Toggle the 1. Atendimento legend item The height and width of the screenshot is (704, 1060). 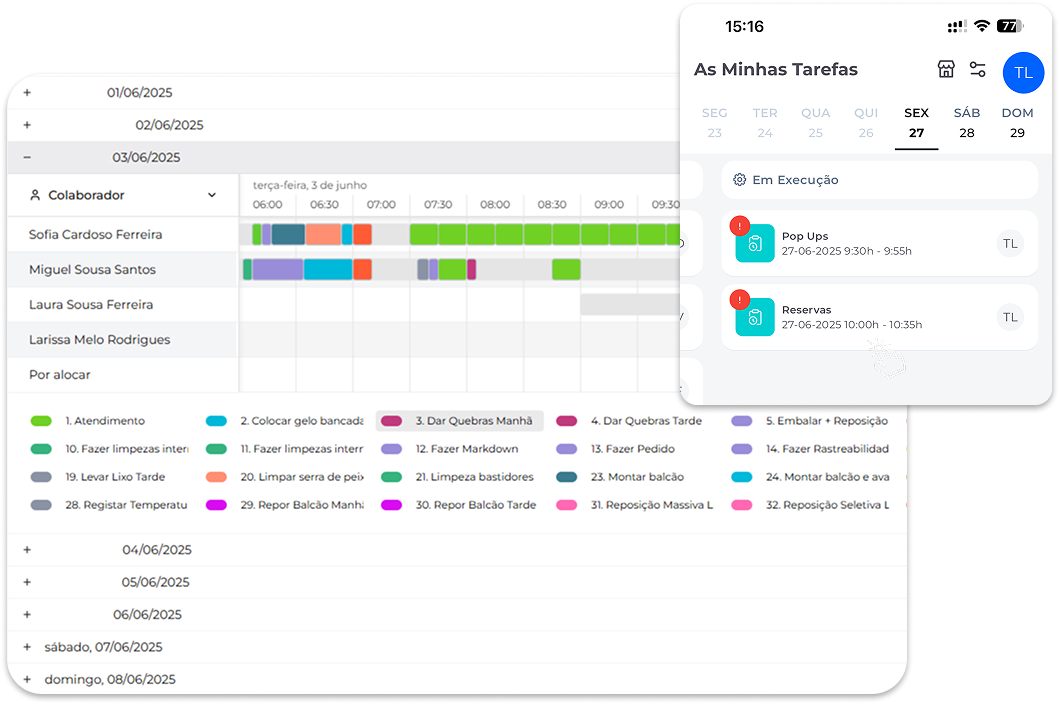[88, 421]
